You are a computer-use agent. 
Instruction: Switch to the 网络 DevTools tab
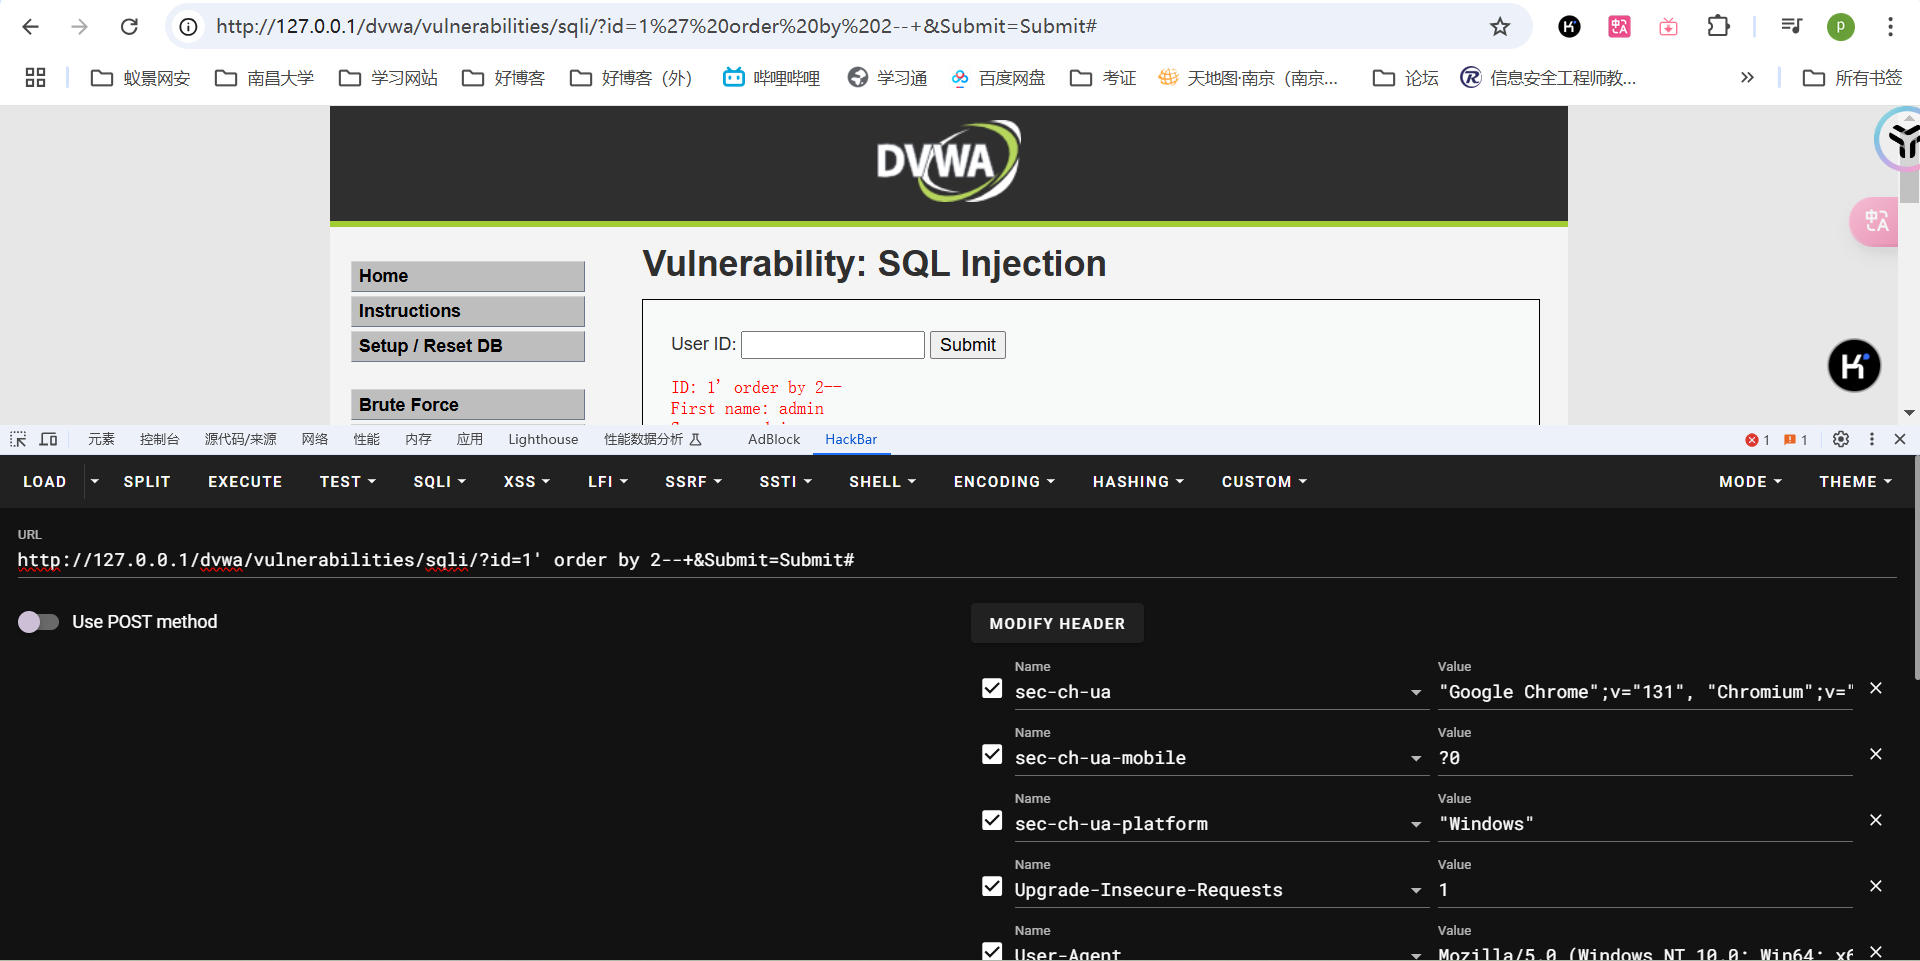click(315, 439)
